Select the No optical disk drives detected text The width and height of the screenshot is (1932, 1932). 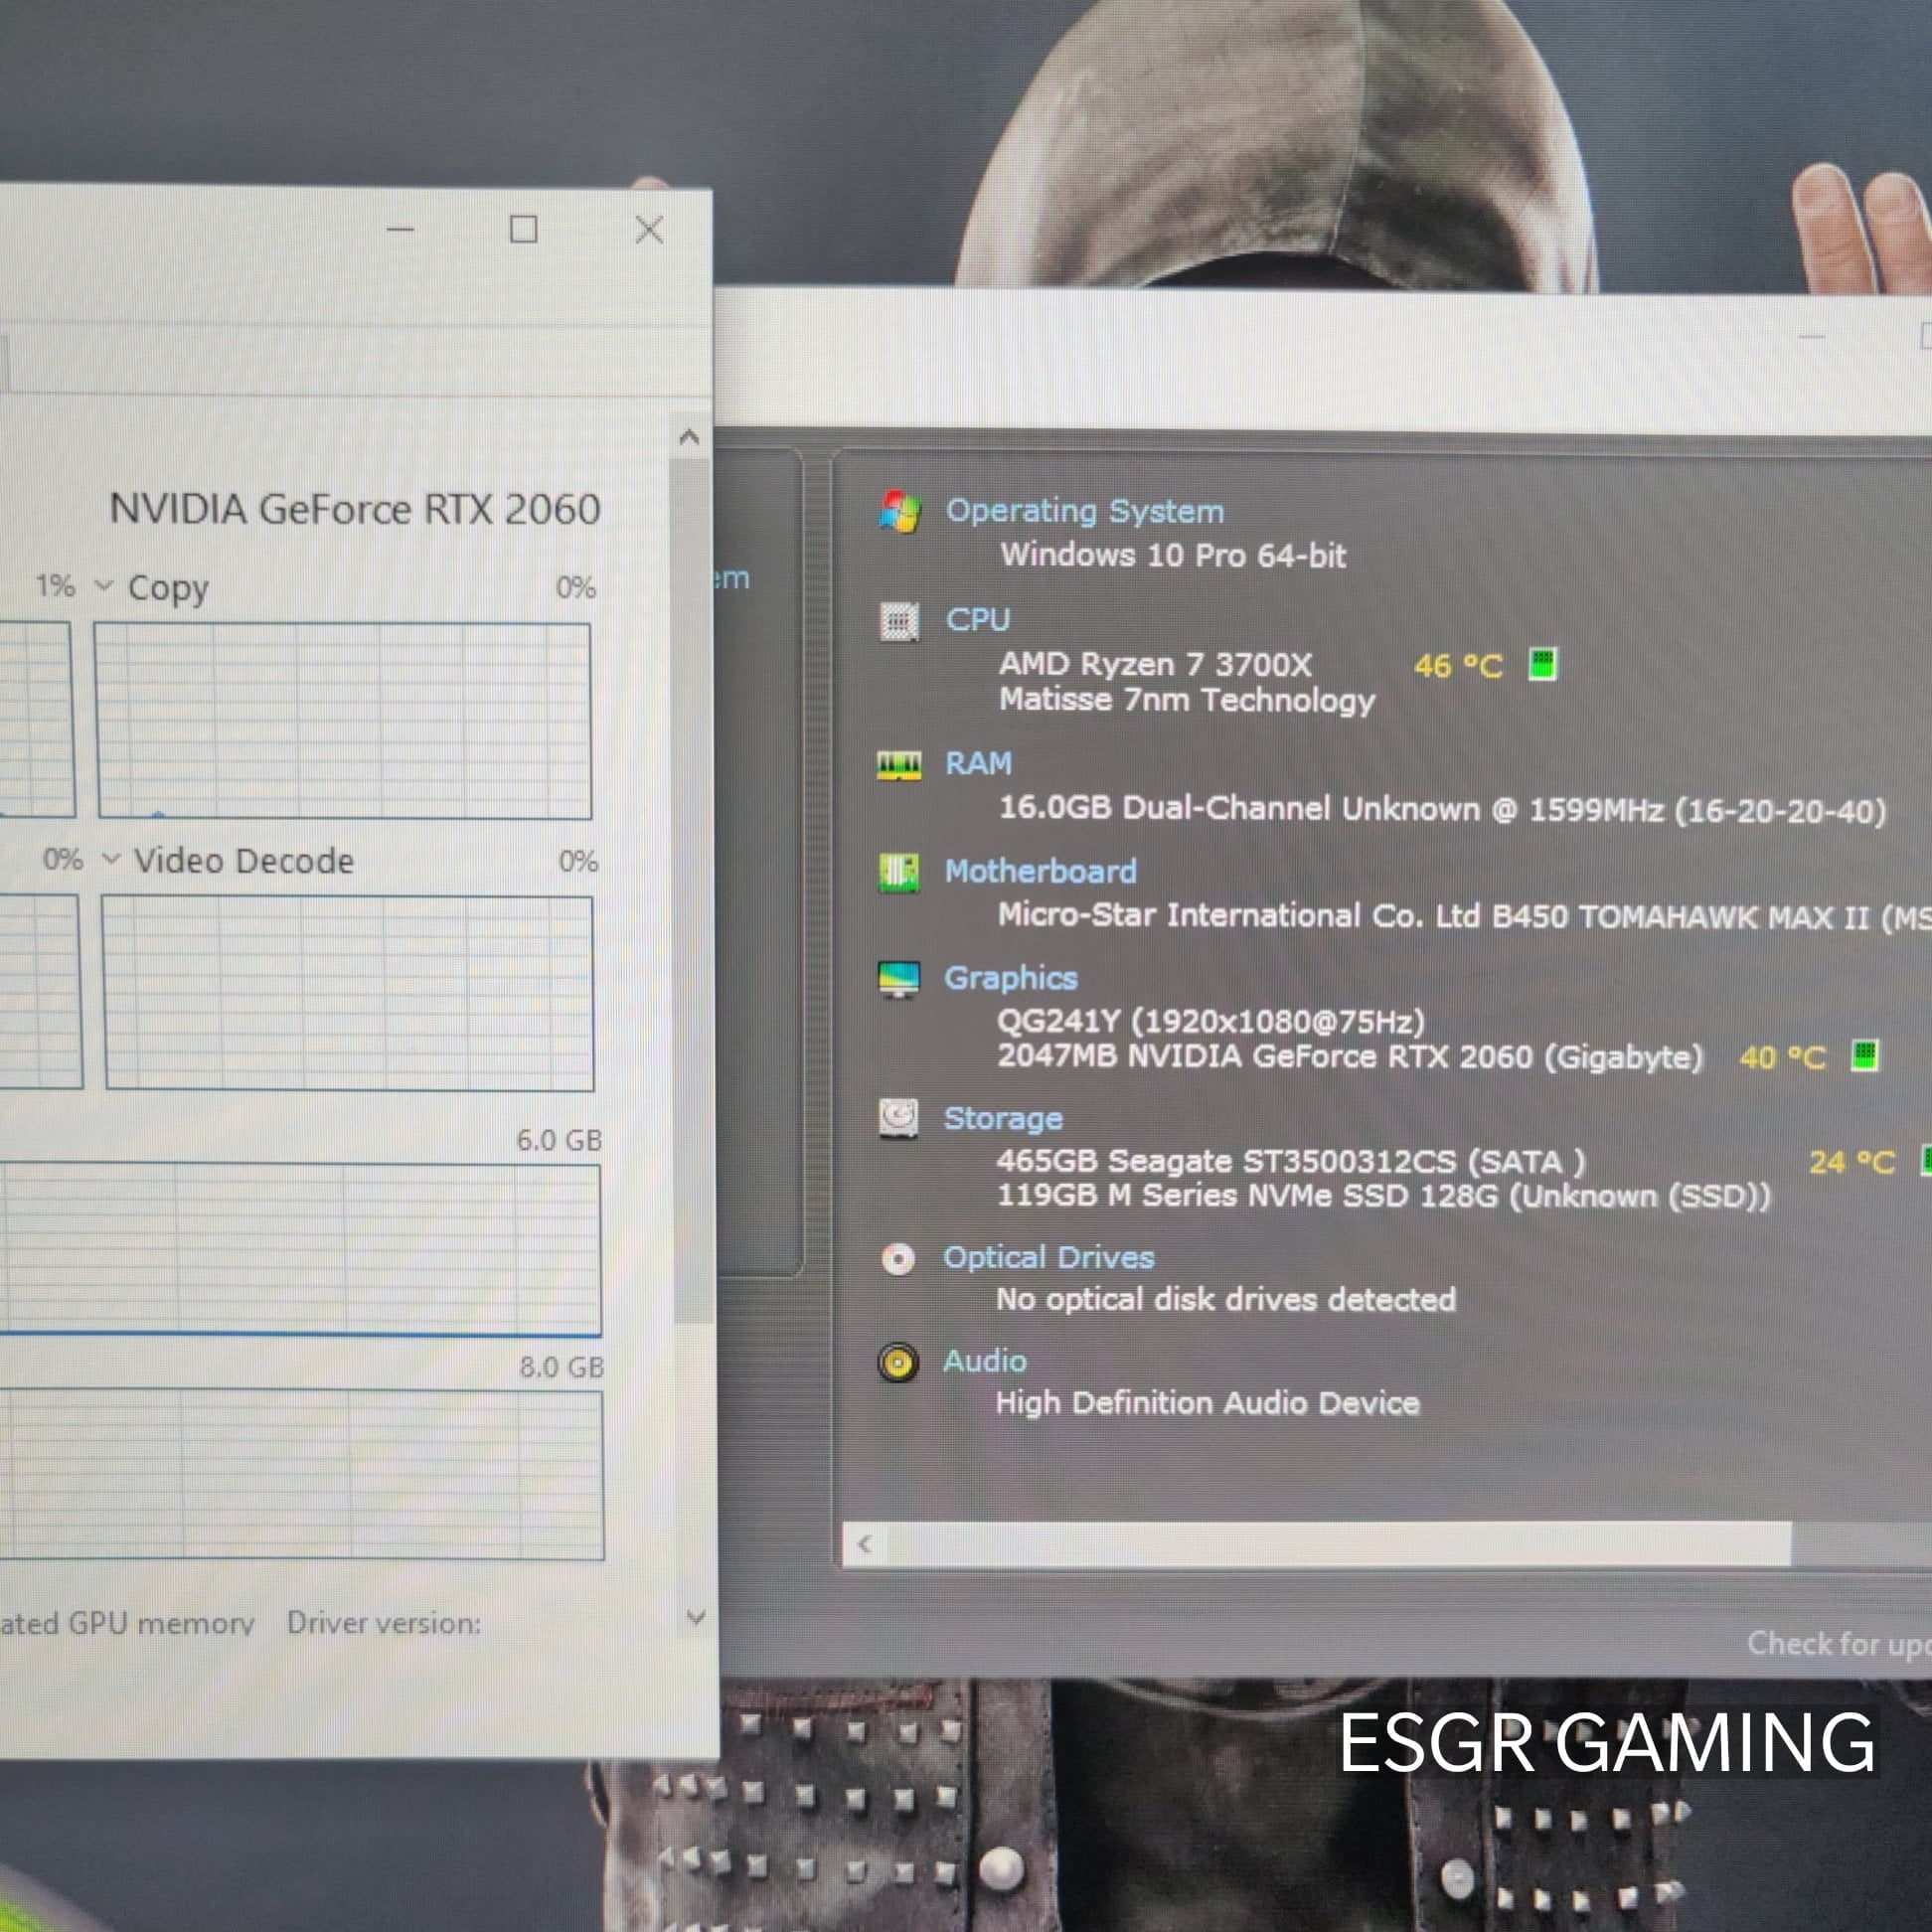tap(1226, 1299)
